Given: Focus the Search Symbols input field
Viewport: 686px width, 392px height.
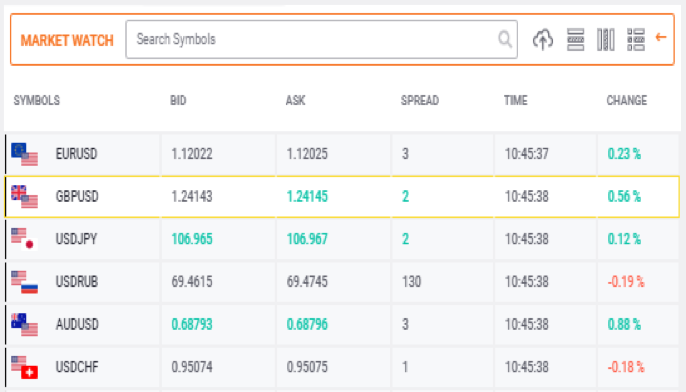Looking at the screenshot, I should coord(322,39).
